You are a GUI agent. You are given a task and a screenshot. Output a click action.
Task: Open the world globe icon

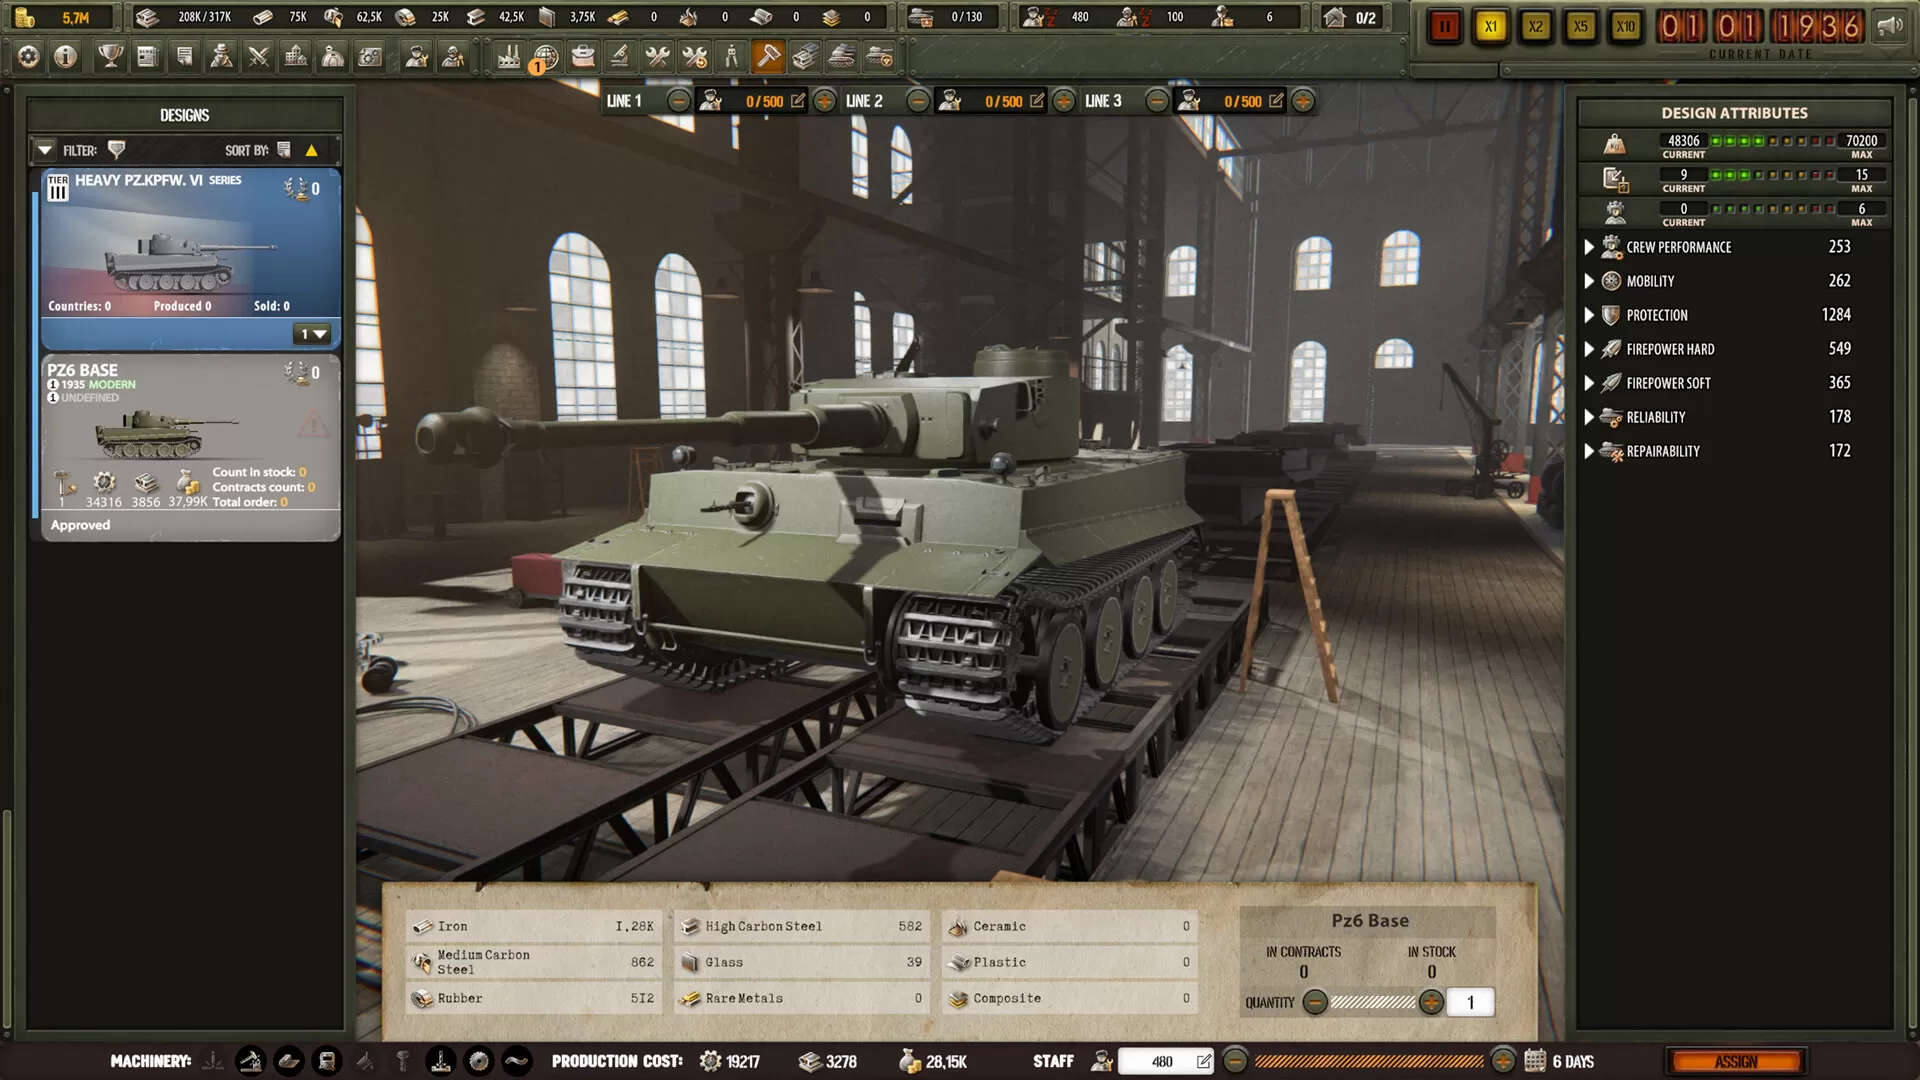tap(546, 56)
